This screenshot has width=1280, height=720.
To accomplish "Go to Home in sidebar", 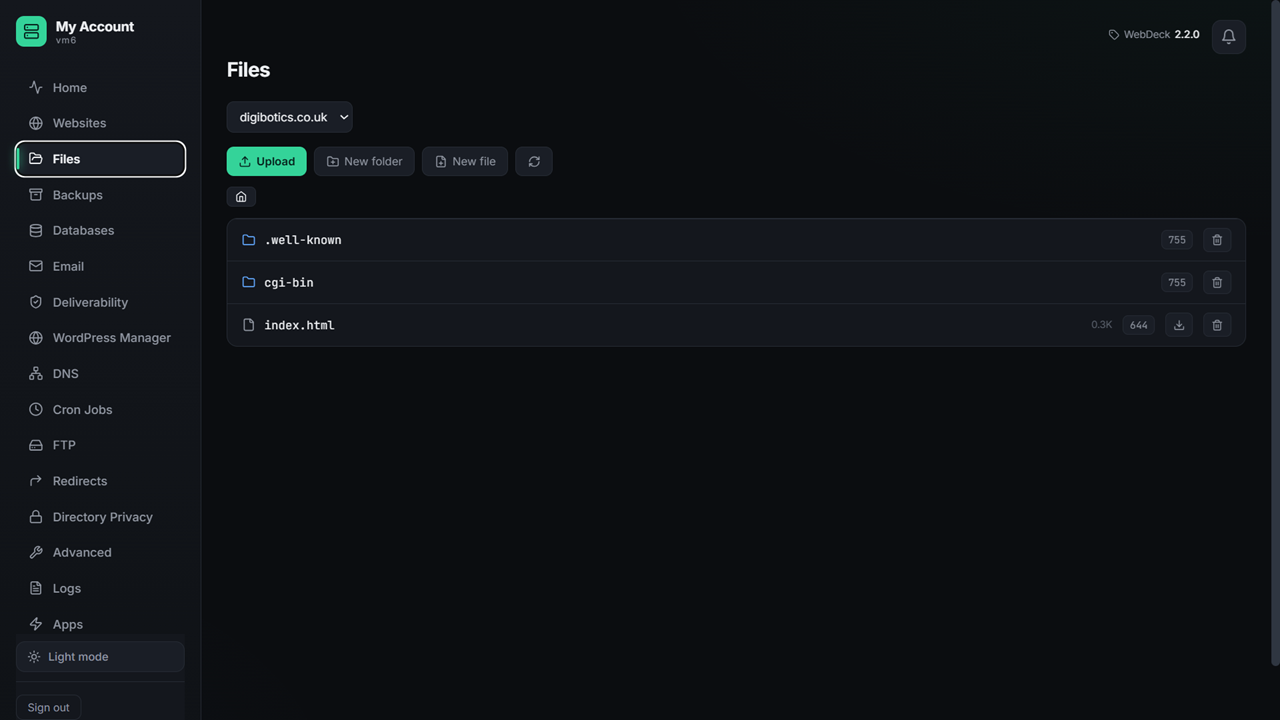I will pos(100,88).
